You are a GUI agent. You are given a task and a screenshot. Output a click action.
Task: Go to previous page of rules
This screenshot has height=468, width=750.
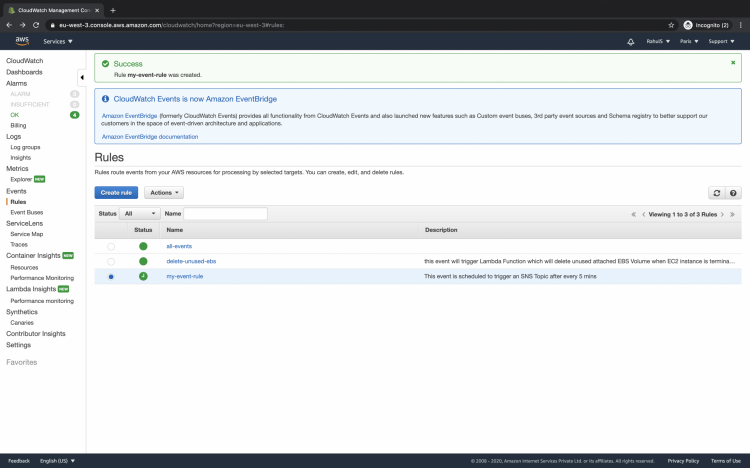coord(643,214)
